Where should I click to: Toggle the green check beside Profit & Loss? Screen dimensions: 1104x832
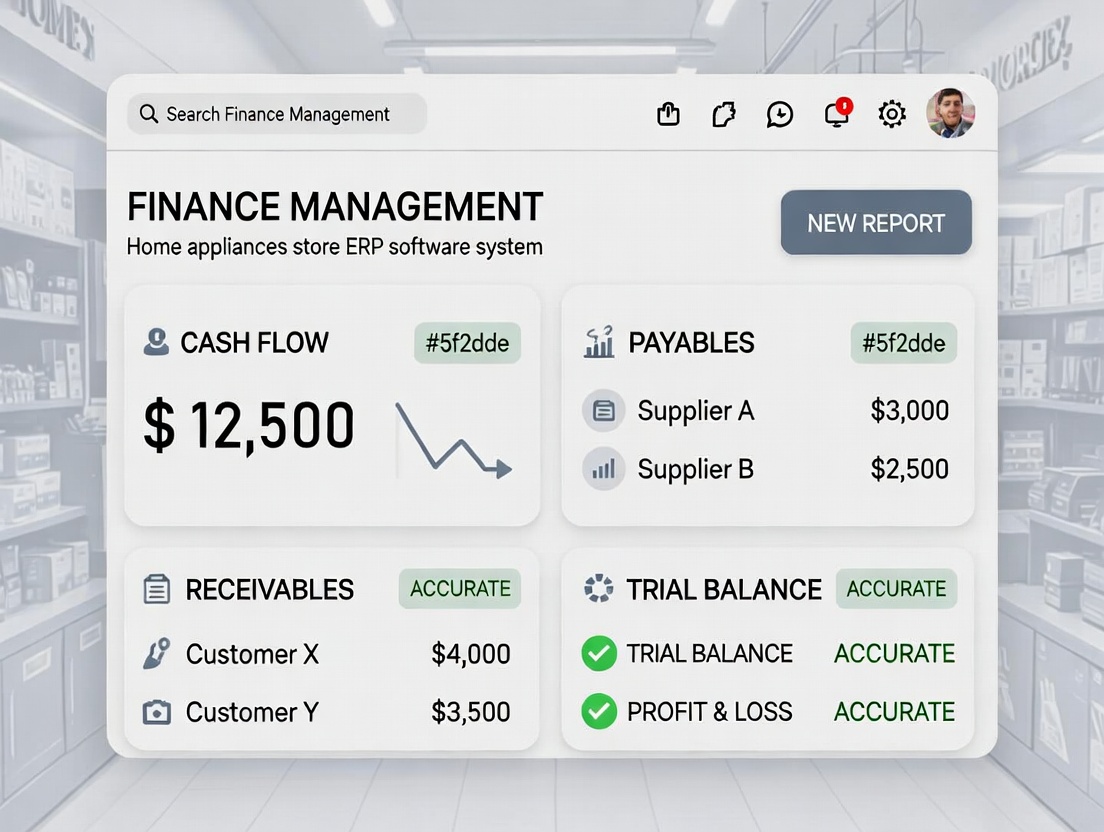tap(599, 712)
